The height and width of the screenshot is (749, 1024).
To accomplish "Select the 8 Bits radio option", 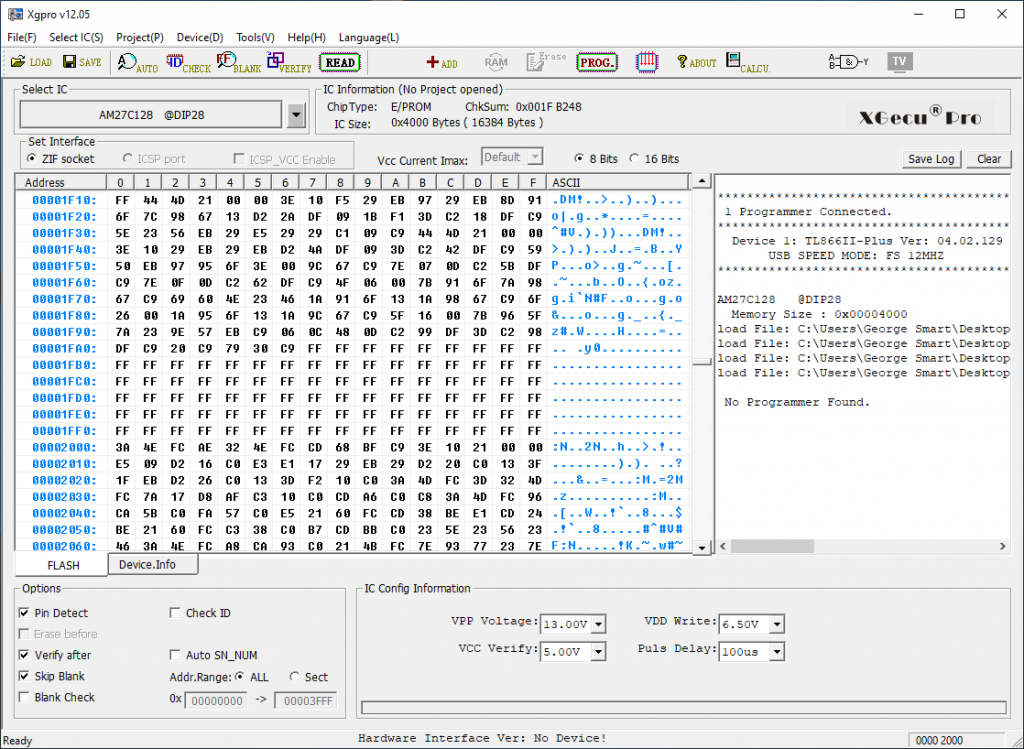I will (x=579, y=159).
